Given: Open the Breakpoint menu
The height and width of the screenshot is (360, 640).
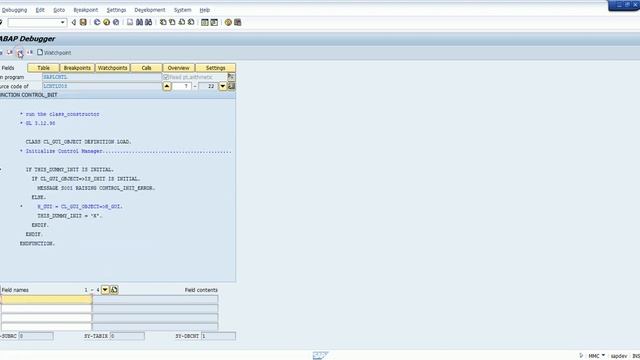Looking at the screenshot, I should (x=86, y=10).
